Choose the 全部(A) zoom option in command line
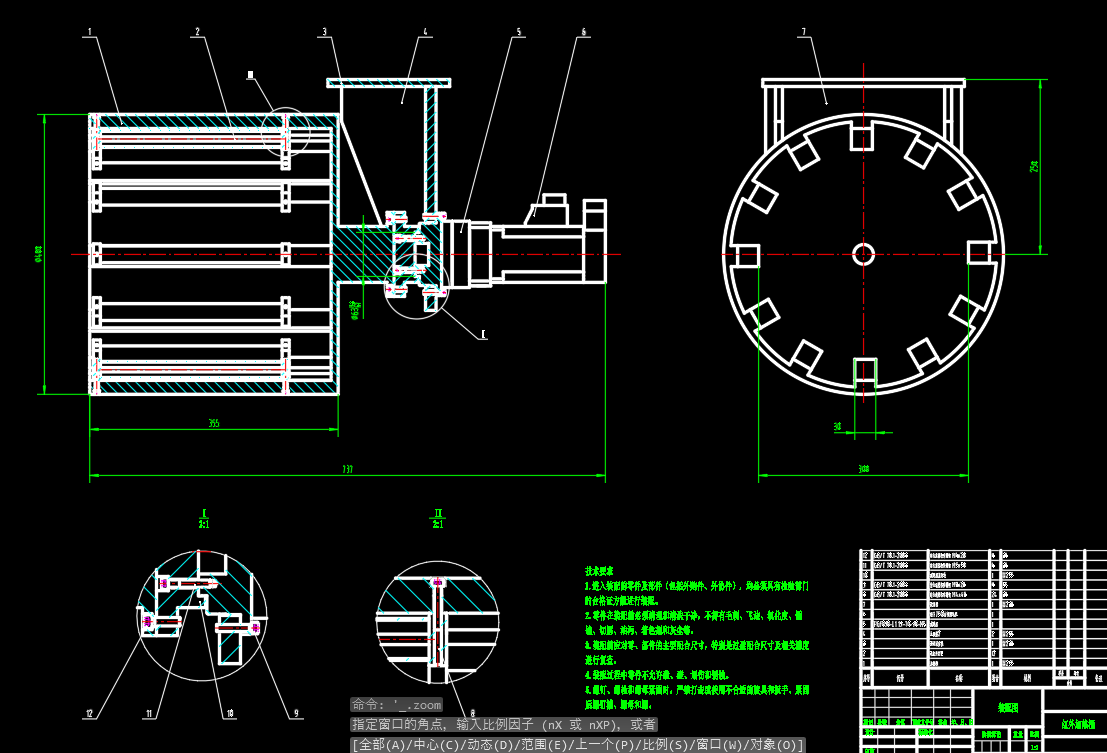Viewport: 1107px width, 753px height. pos(381,745)
